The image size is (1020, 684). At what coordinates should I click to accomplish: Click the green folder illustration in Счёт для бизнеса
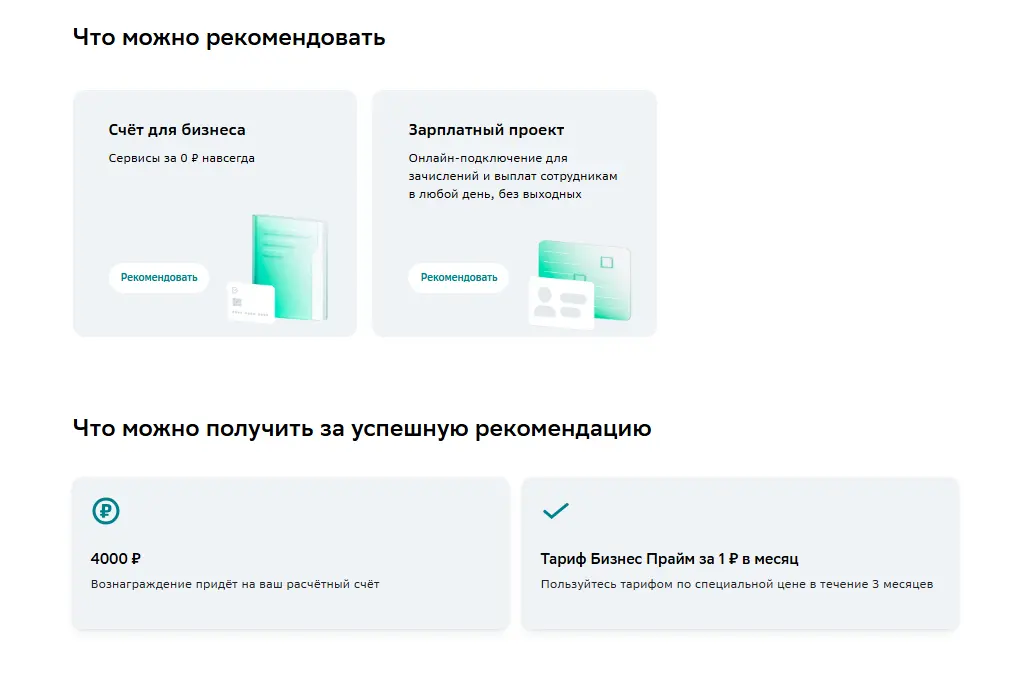point(278,268)
